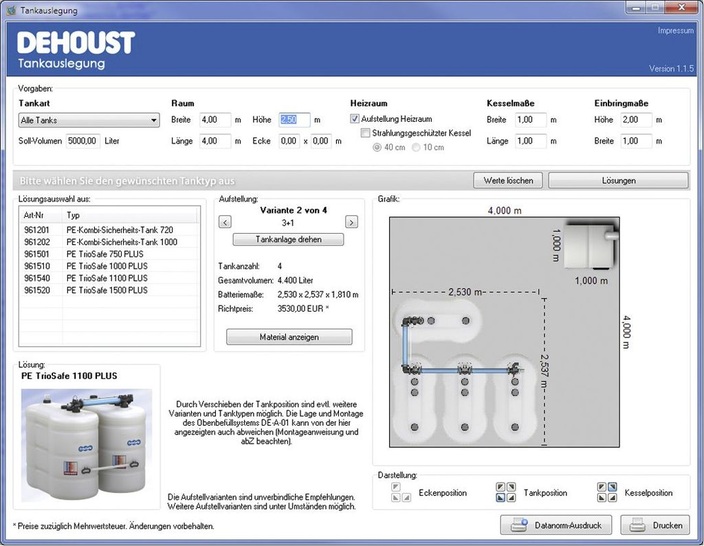Go to the next Aufstellung variant
This screenshot has height=546, width=704.
click(352, 222)
